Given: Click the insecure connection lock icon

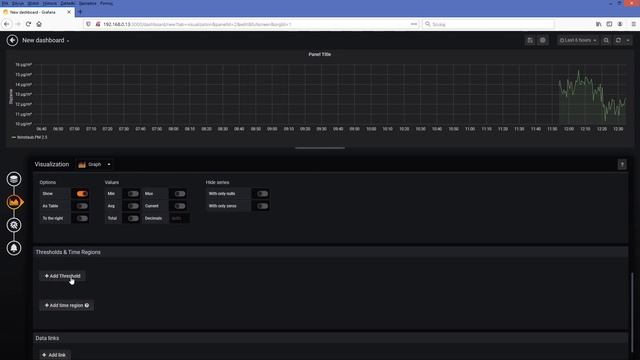Looking at the screenshot, I should coord(98,24).
